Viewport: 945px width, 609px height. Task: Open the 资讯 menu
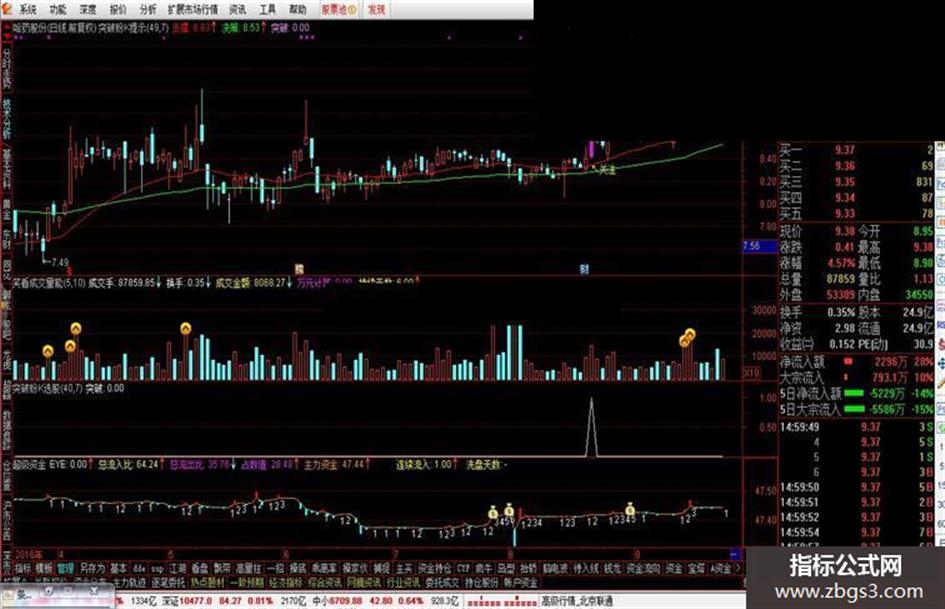[x=238, y=9]
